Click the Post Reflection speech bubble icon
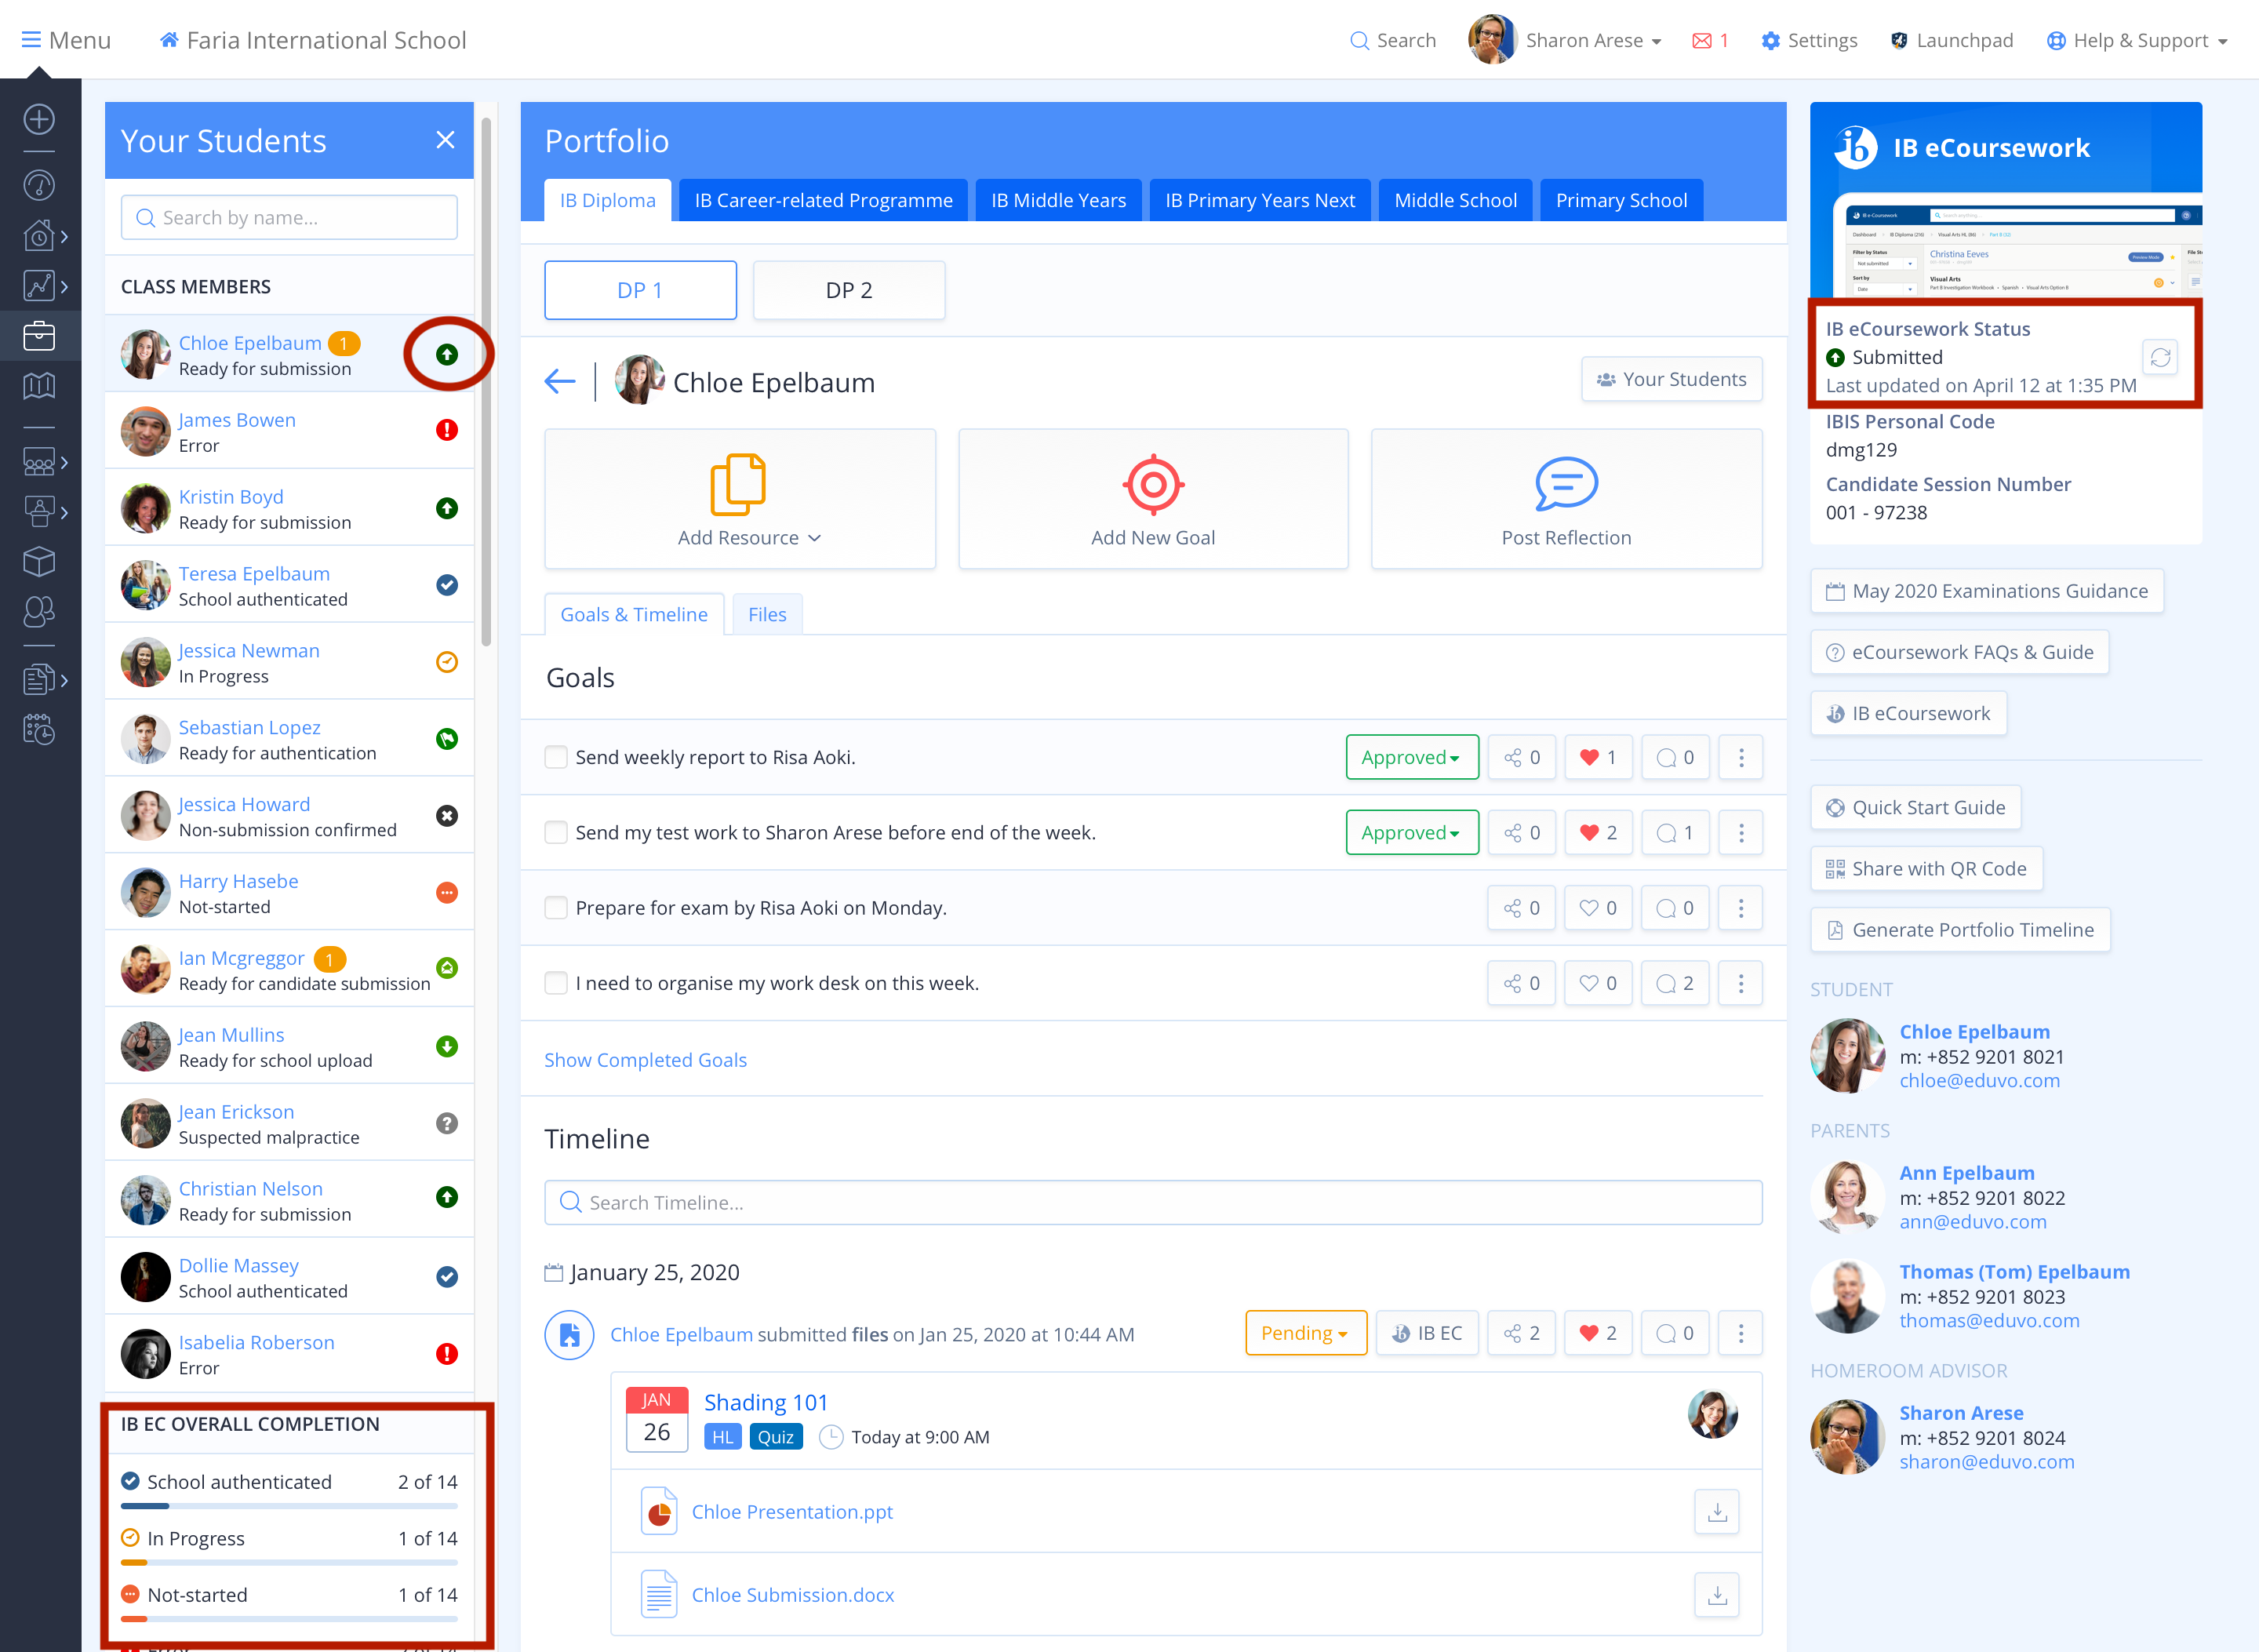This screenshot has width=2259, height=1652. (x=1565, y=485)
